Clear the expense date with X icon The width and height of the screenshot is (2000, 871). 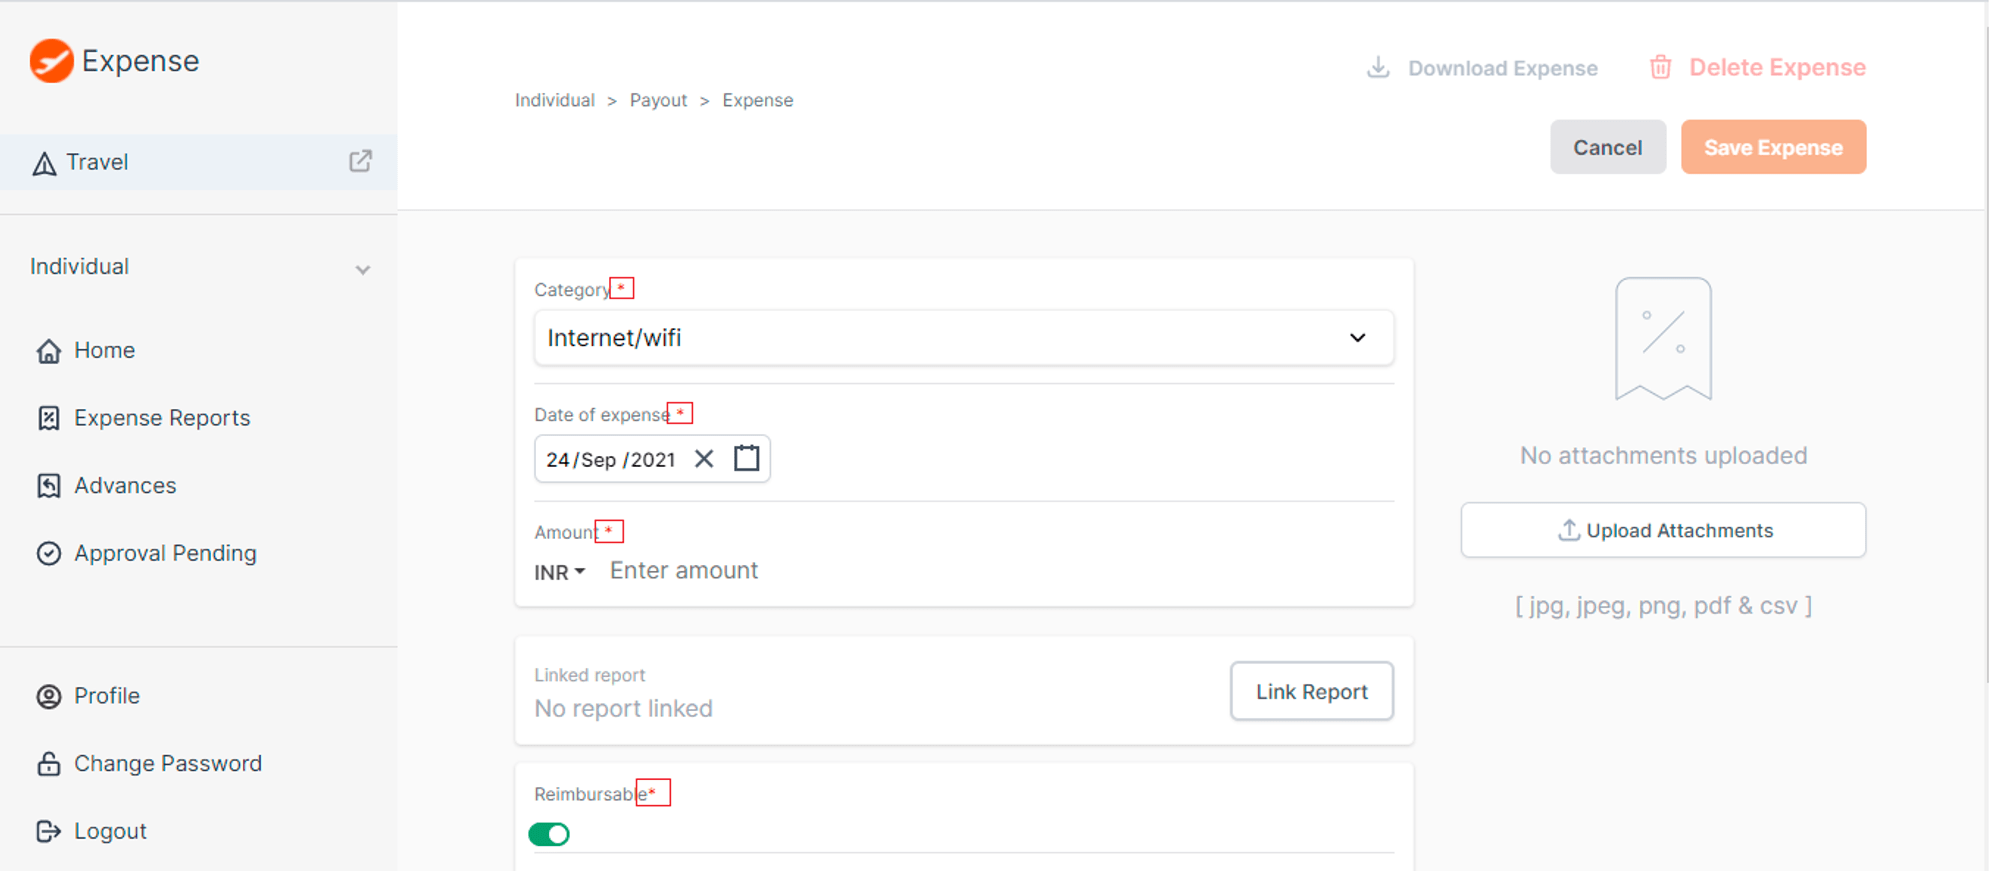(x=704, y=458)
